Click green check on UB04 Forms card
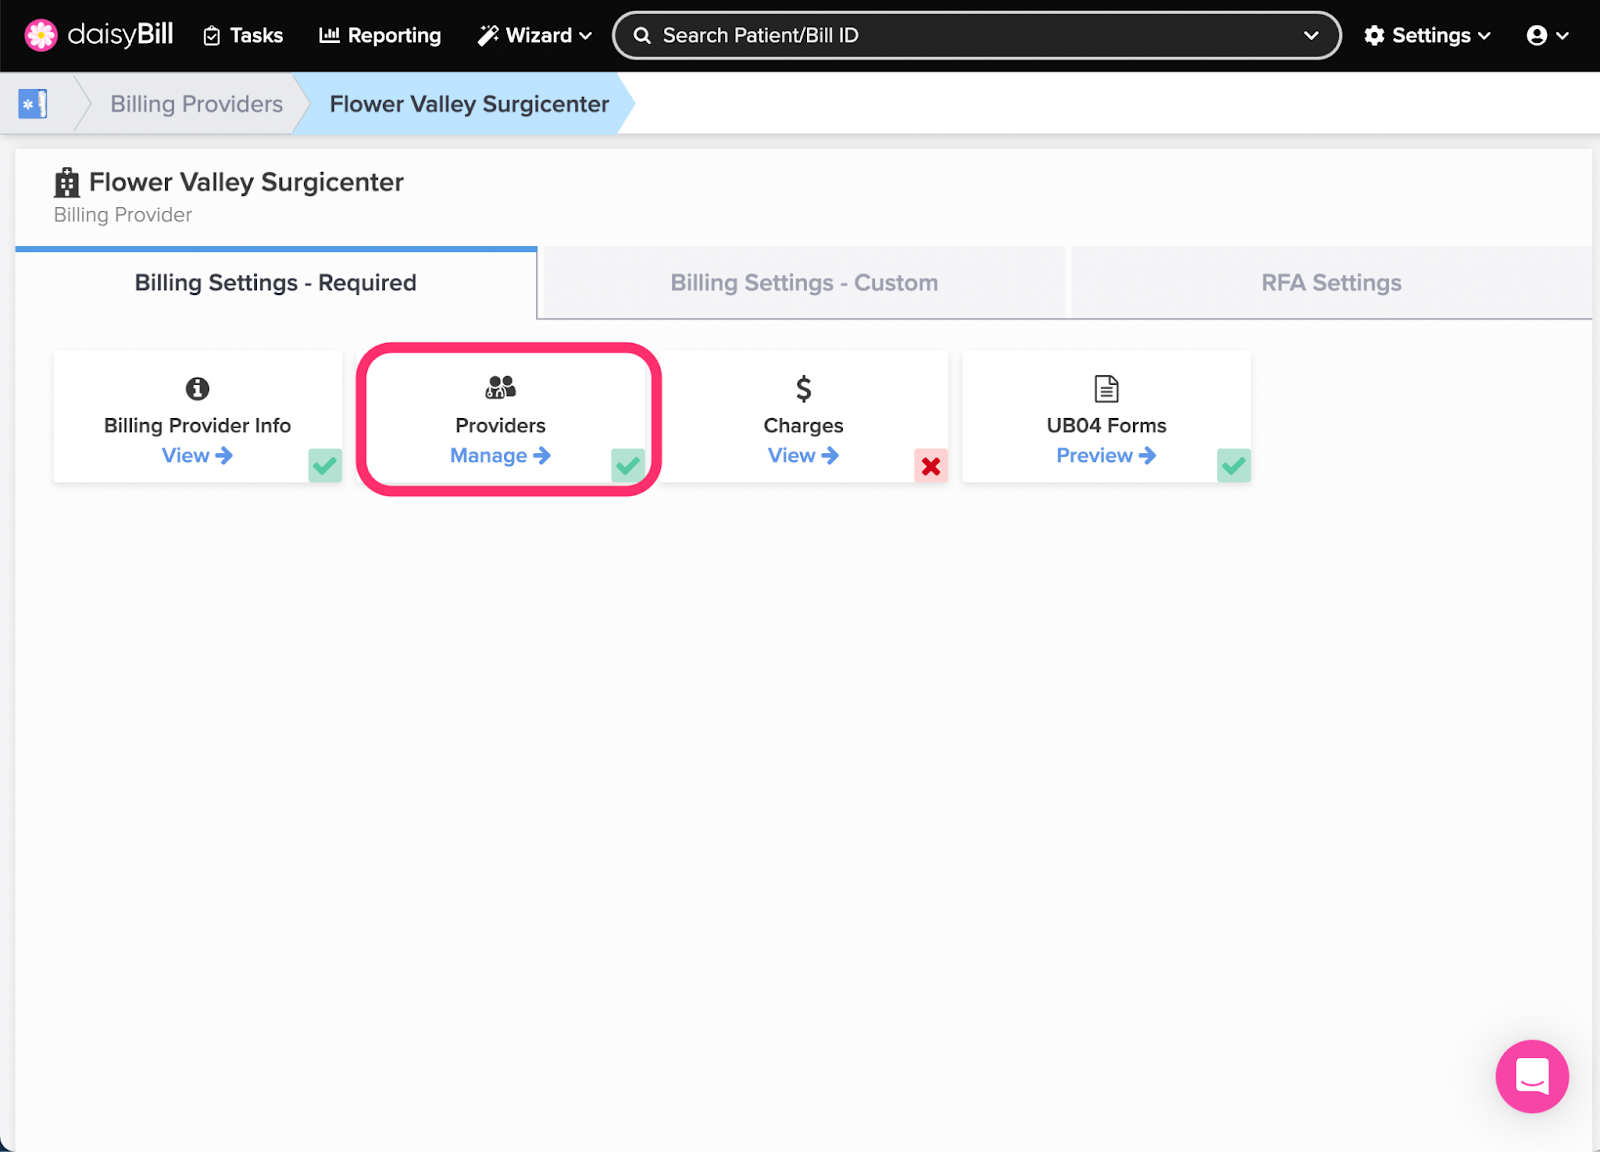This screenshot has width=1600, height=1152. pyautogui.click(x=1234, y=465)
